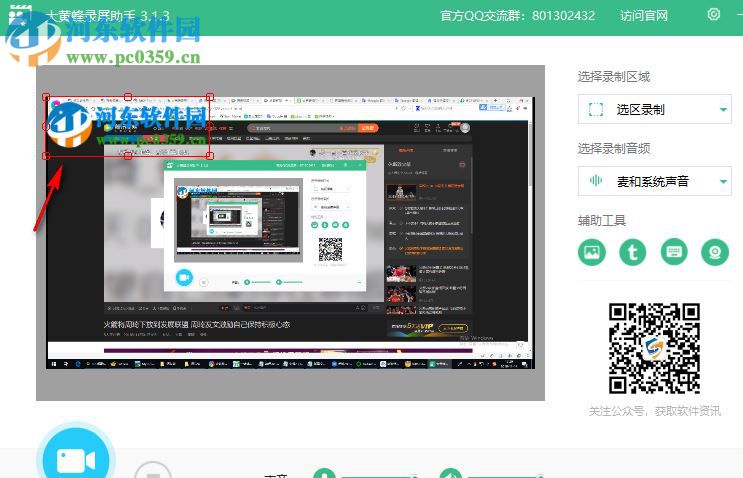The image size is (743, 478).
Task: Click the screen preview thumbnail area
Action: pos(290,233)
